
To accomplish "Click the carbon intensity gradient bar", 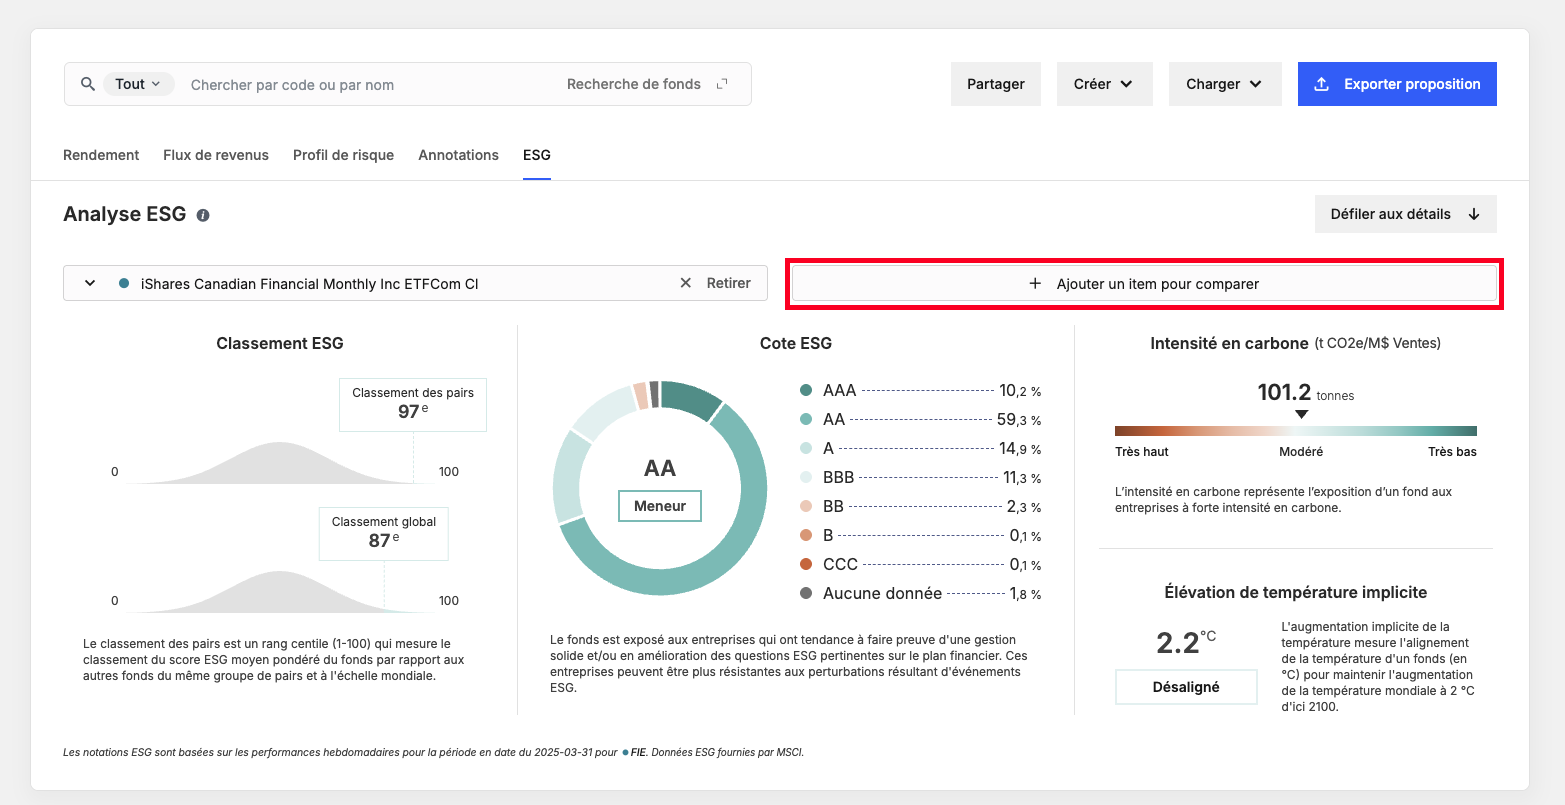I will click(x=1296, y=431).
